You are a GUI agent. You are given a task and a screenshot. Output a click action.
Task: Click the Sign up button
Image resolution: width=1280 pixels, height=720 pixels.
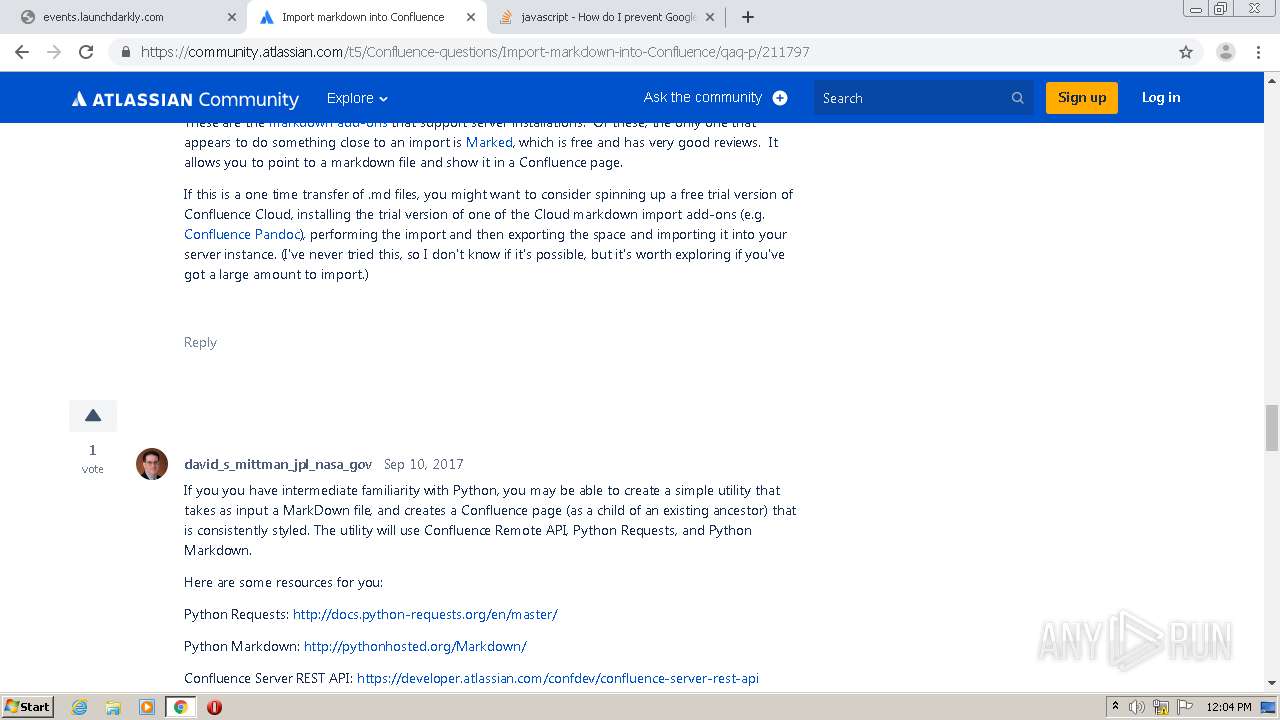pyautogui.click(x=1082, y=97)
